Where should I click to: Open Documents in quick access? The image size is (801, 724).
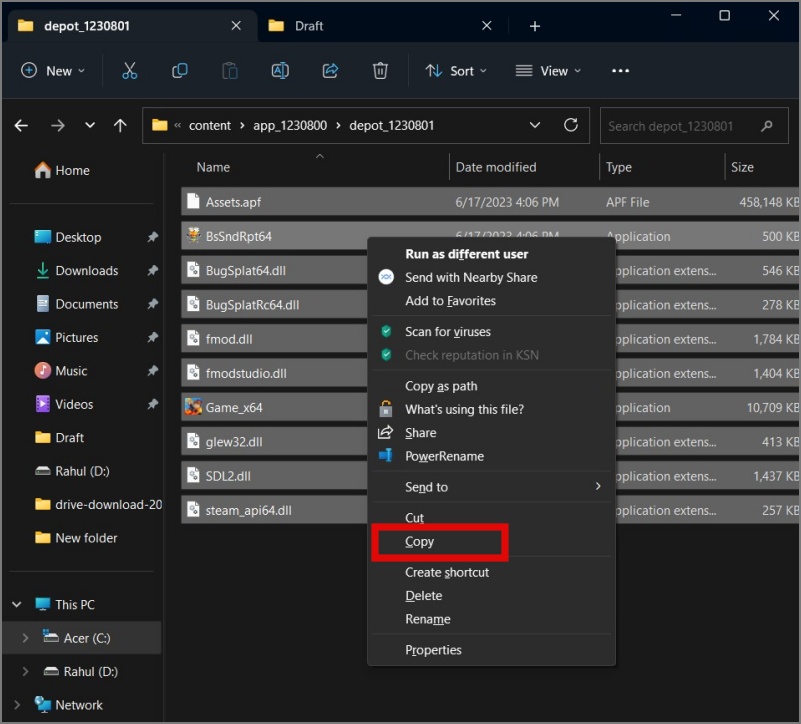77,304
